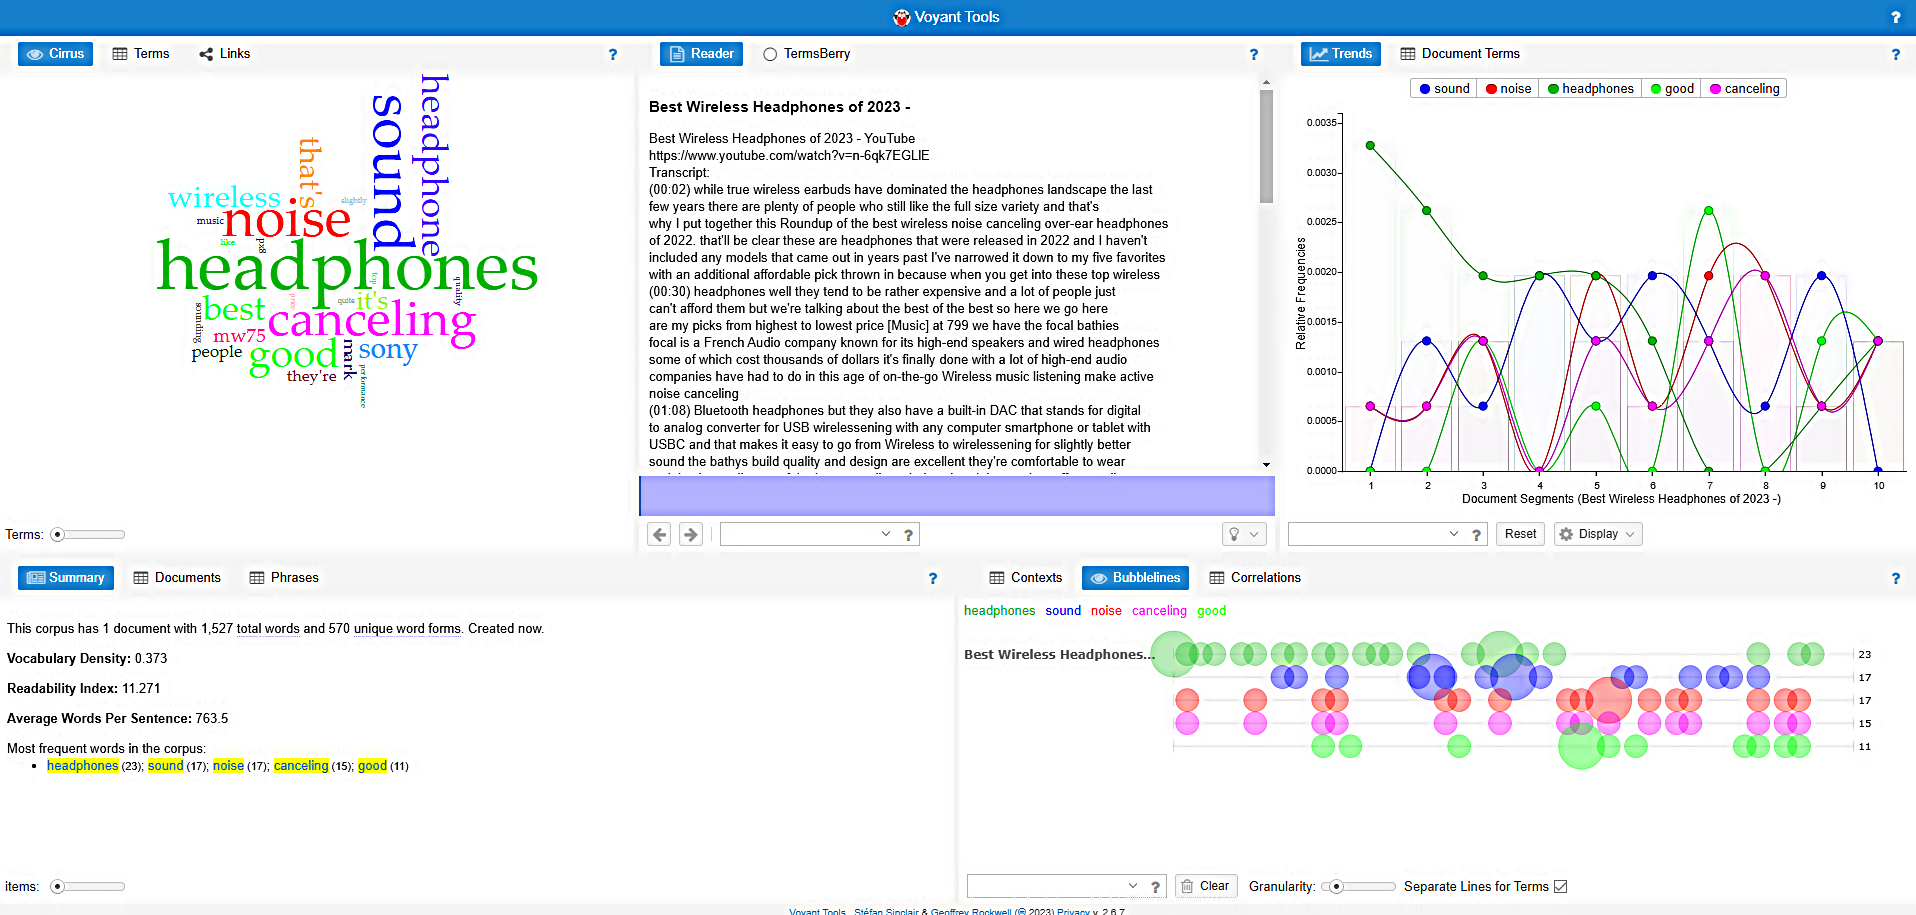The image size is (1916, 915).
Task: Open Trends panel help question mark
Action: coord(1895,54)
